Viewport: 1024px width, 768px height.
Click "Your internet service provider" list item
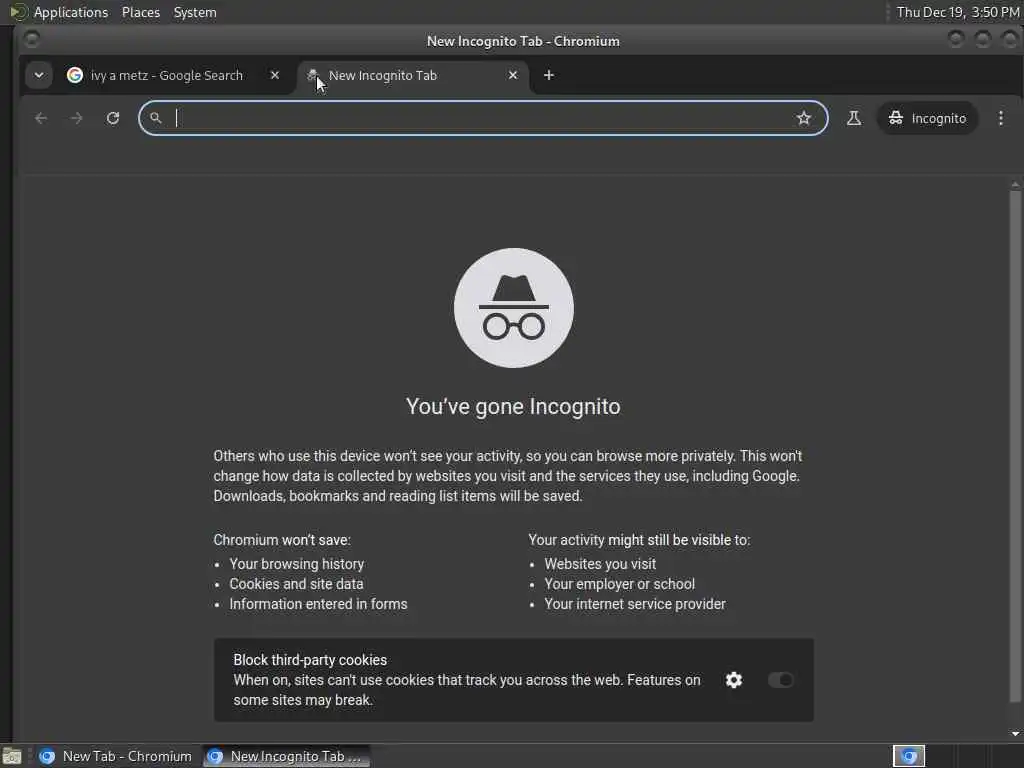(x=635, y=604)
